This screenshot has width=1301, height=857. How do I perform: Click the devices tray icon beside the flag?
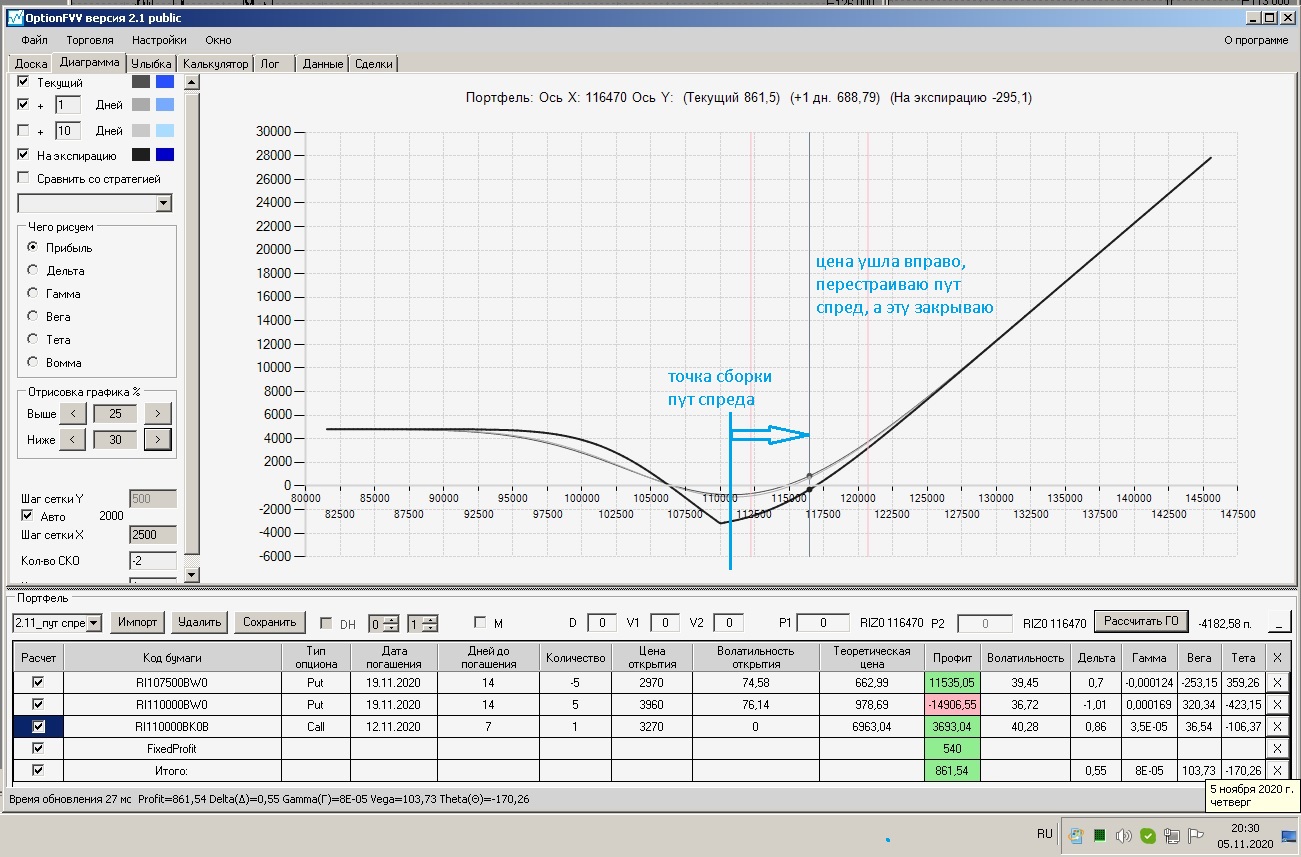(x=1173, y=835)
